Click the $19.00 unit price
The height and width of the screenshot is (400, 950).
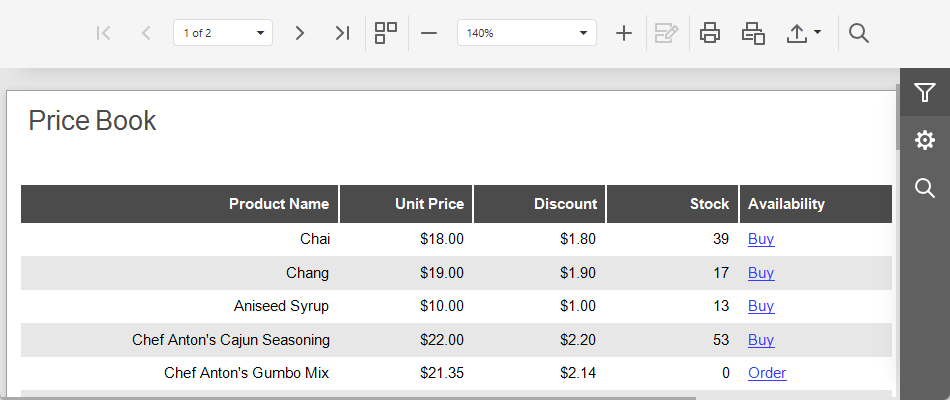tap(442, 273)
